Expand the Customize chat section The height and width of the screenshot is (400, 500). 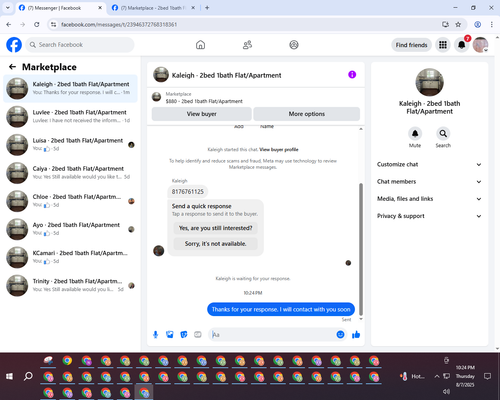pyautogui.click(x=429, y=164)
